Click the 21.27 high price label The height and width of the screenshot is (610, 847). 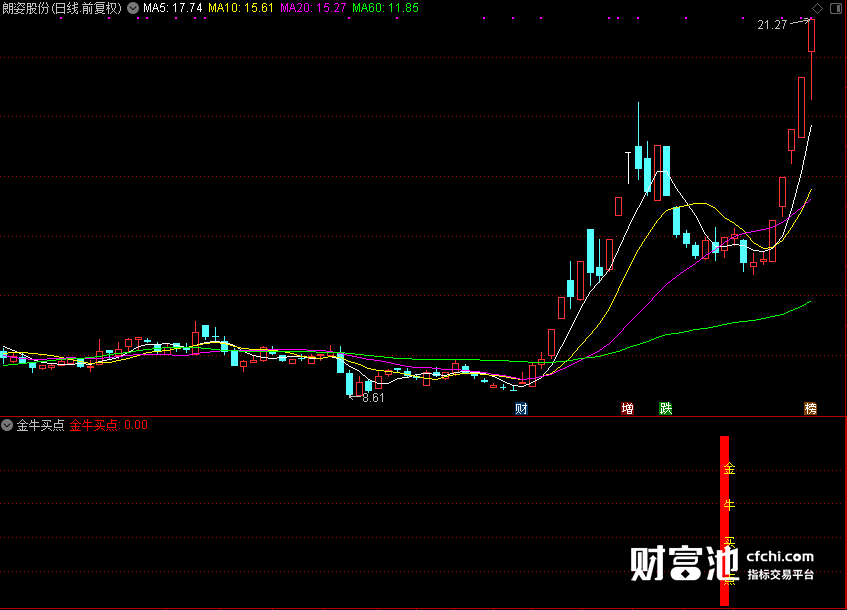tap(772, 25)
